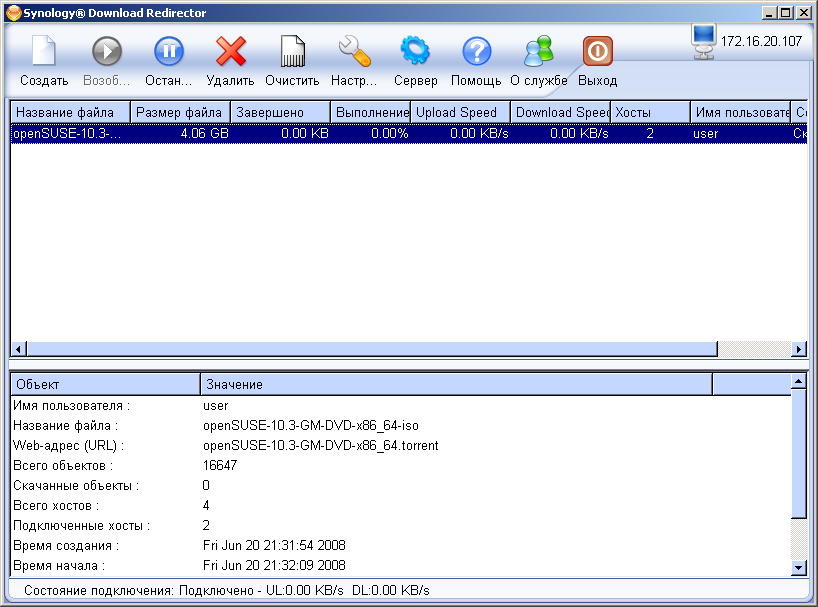Click the user cell in the task row
818x607 pixels.
705,133
